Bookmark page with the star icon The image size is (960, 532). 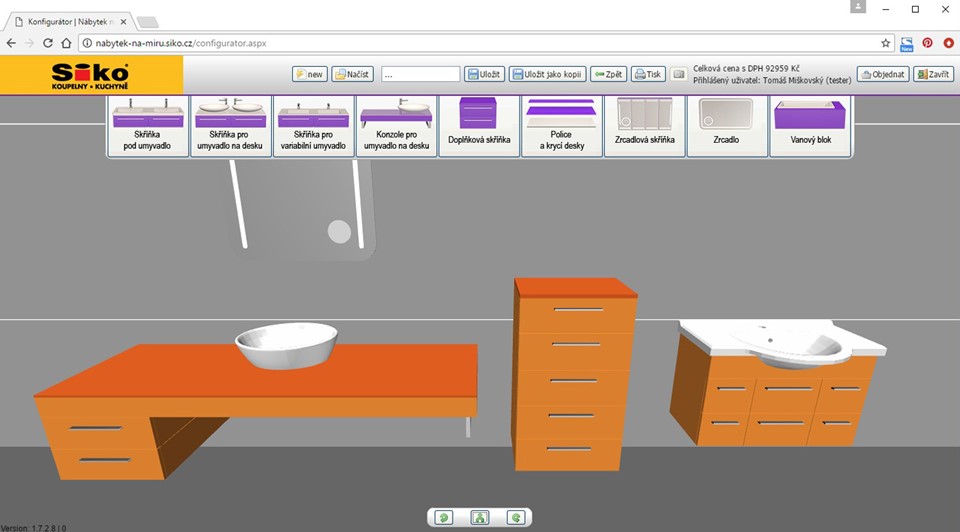point(885,43)
